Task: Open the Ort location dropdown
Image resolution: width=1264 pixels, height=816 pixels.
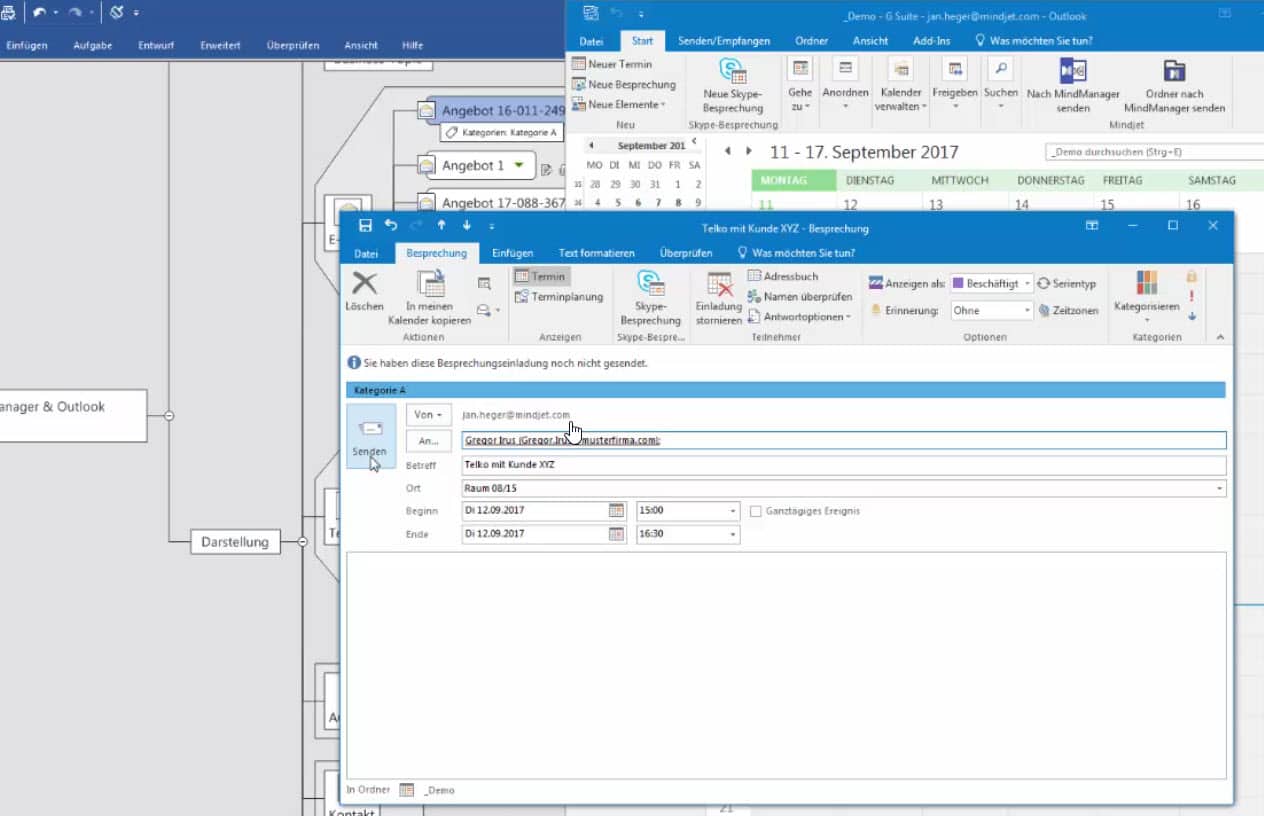Action: click(1219, 489)
